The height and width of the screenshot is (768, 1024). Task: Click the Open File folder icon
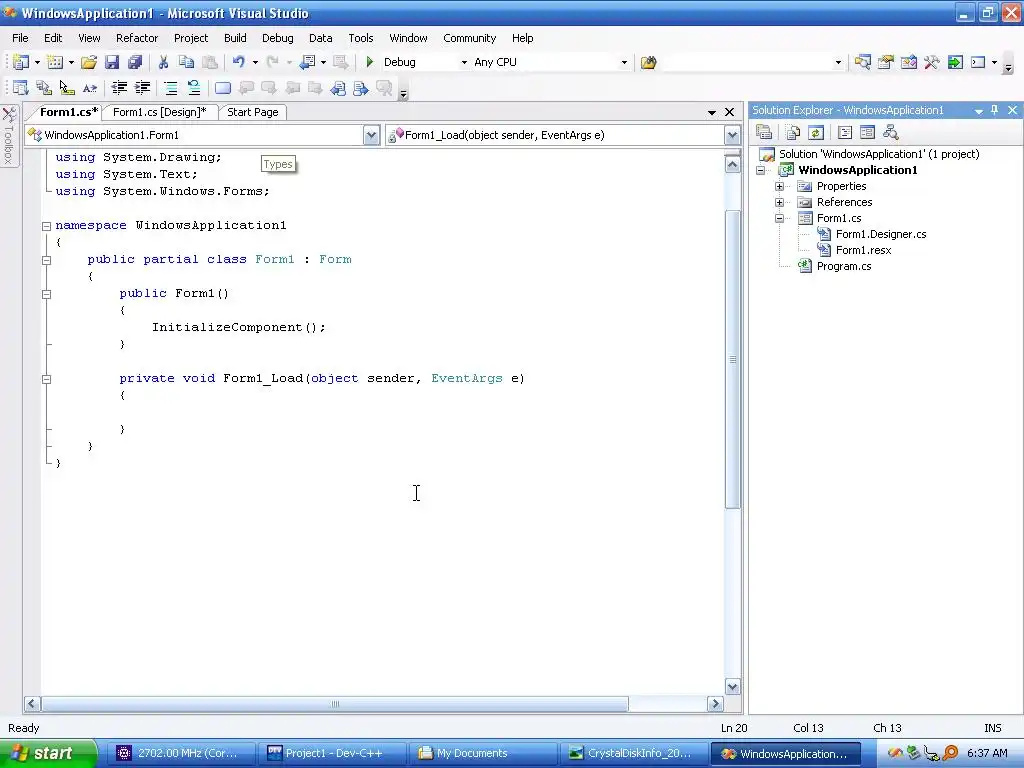click(89, 62)
